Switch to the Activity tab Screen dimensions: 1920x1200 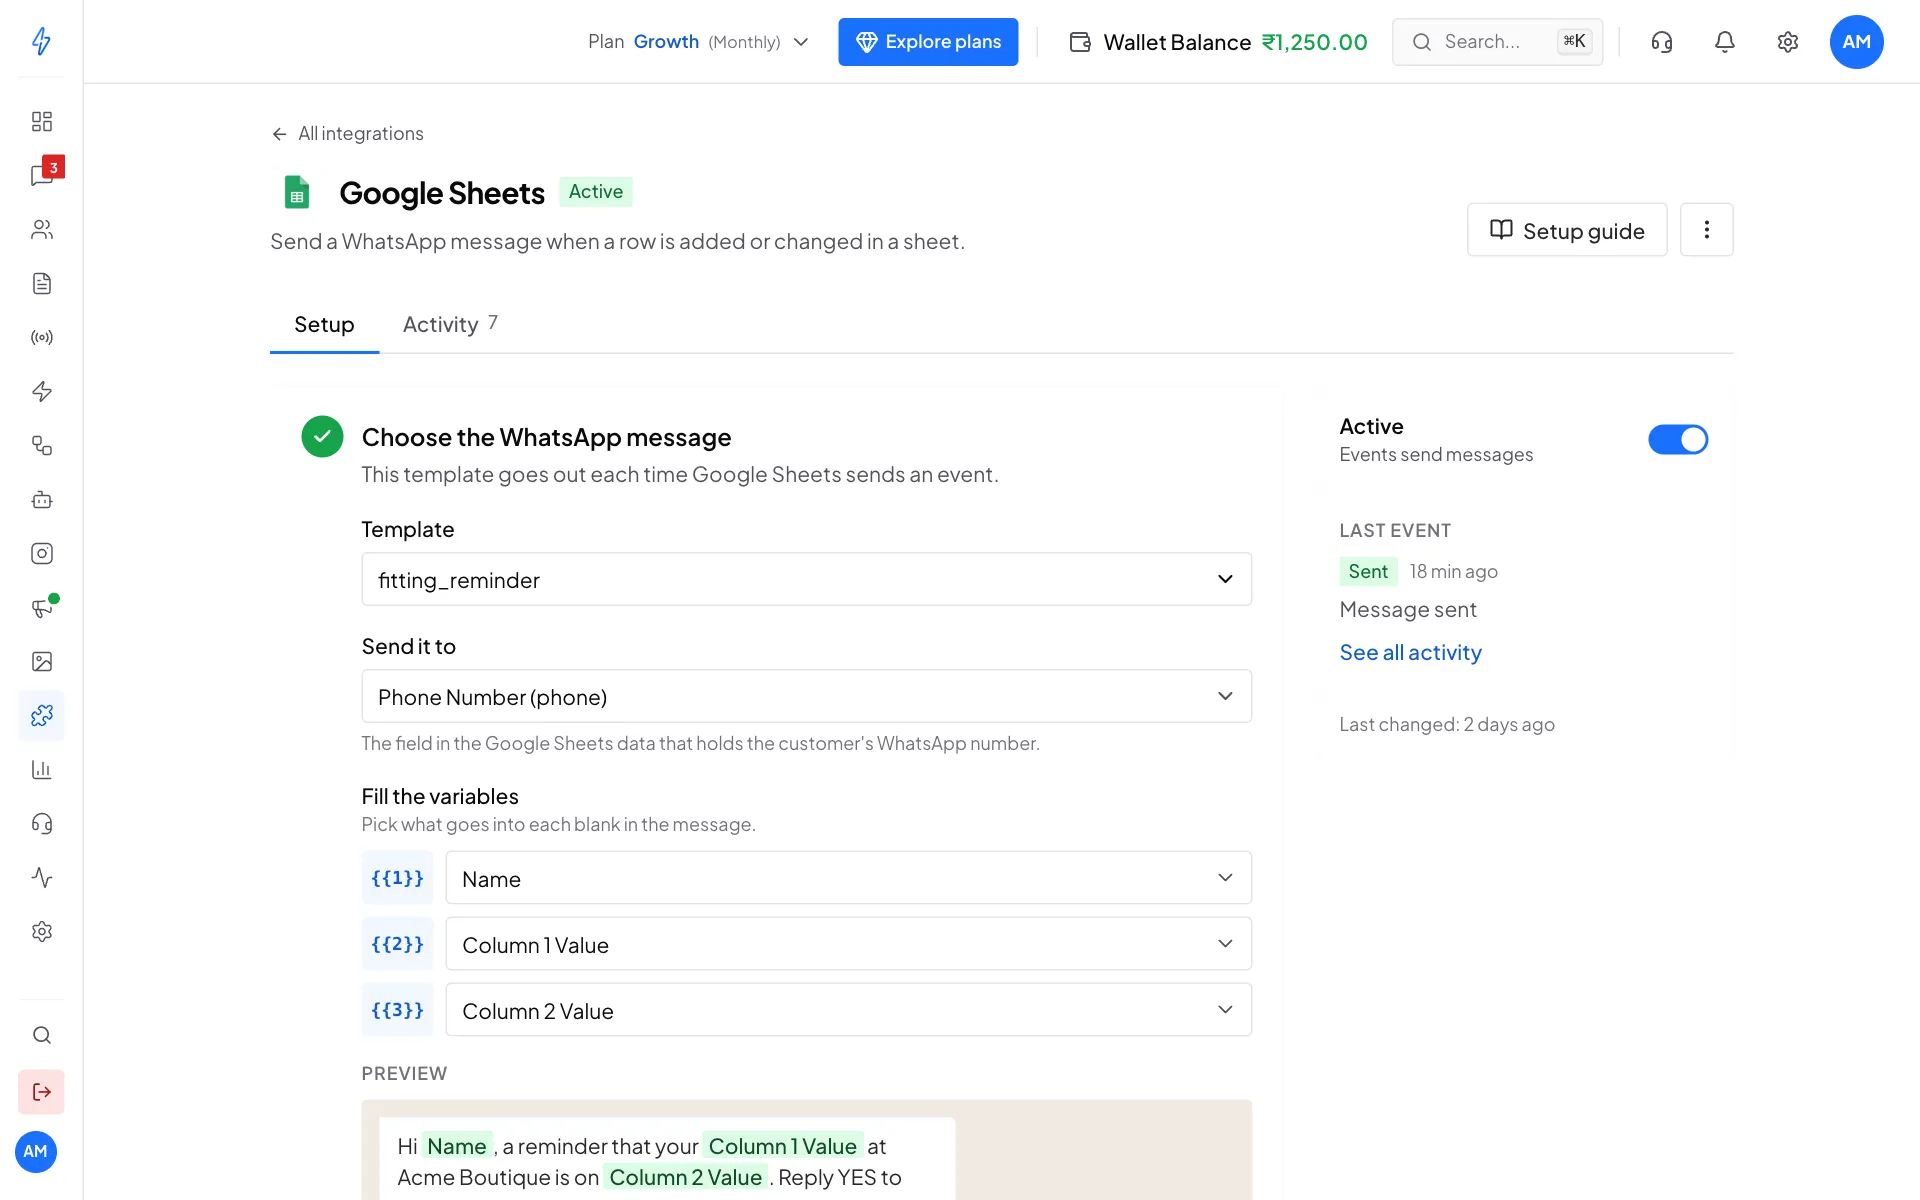point(450,324)
